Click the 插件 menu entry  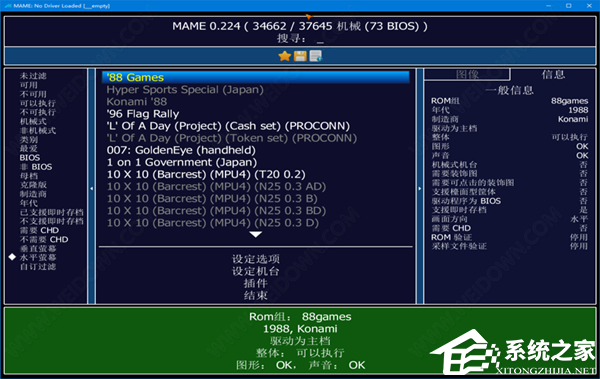click(x=256, y=283)
